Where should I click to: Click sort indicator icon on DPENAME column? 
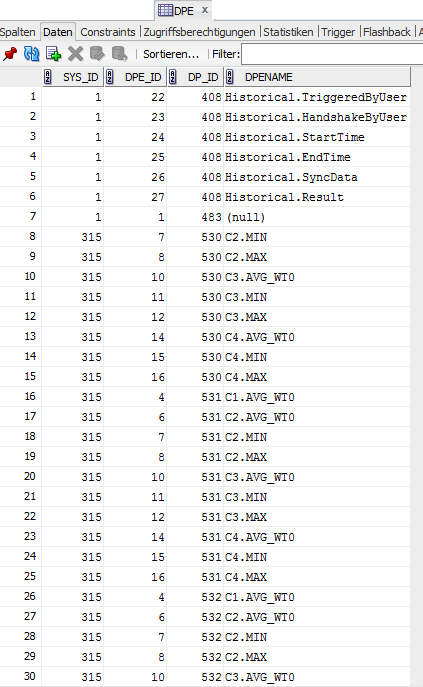pyautogui.click(x=229, y=77)
